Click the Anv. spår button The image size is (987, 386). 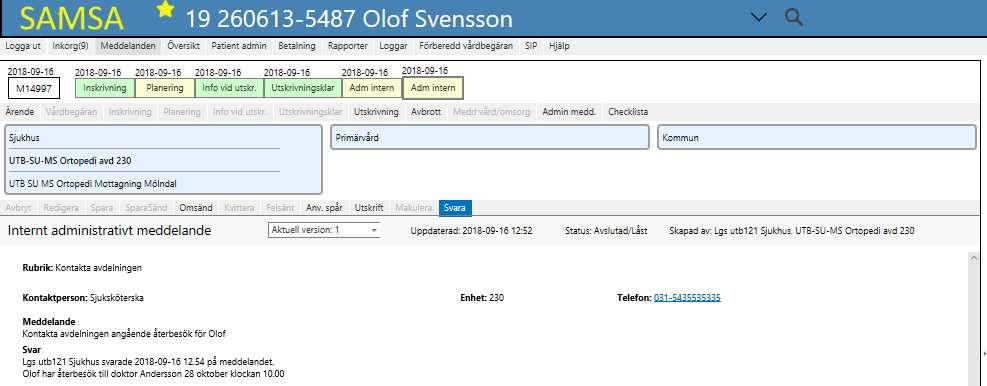pyautogui.click(x=324, y=208)
